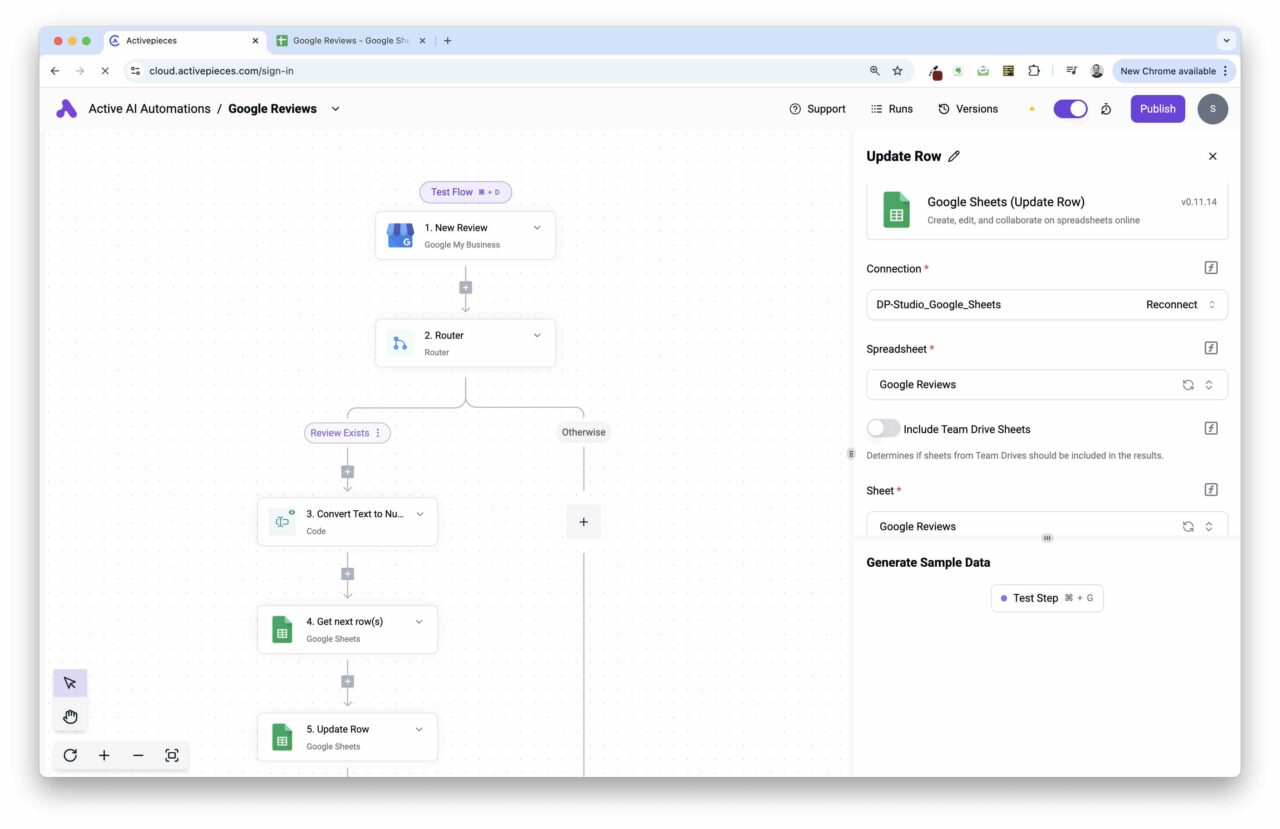Screen dimensions: 1280x829
Task: Click Reconnect on the connection
Action: (x=1171, y=305)
